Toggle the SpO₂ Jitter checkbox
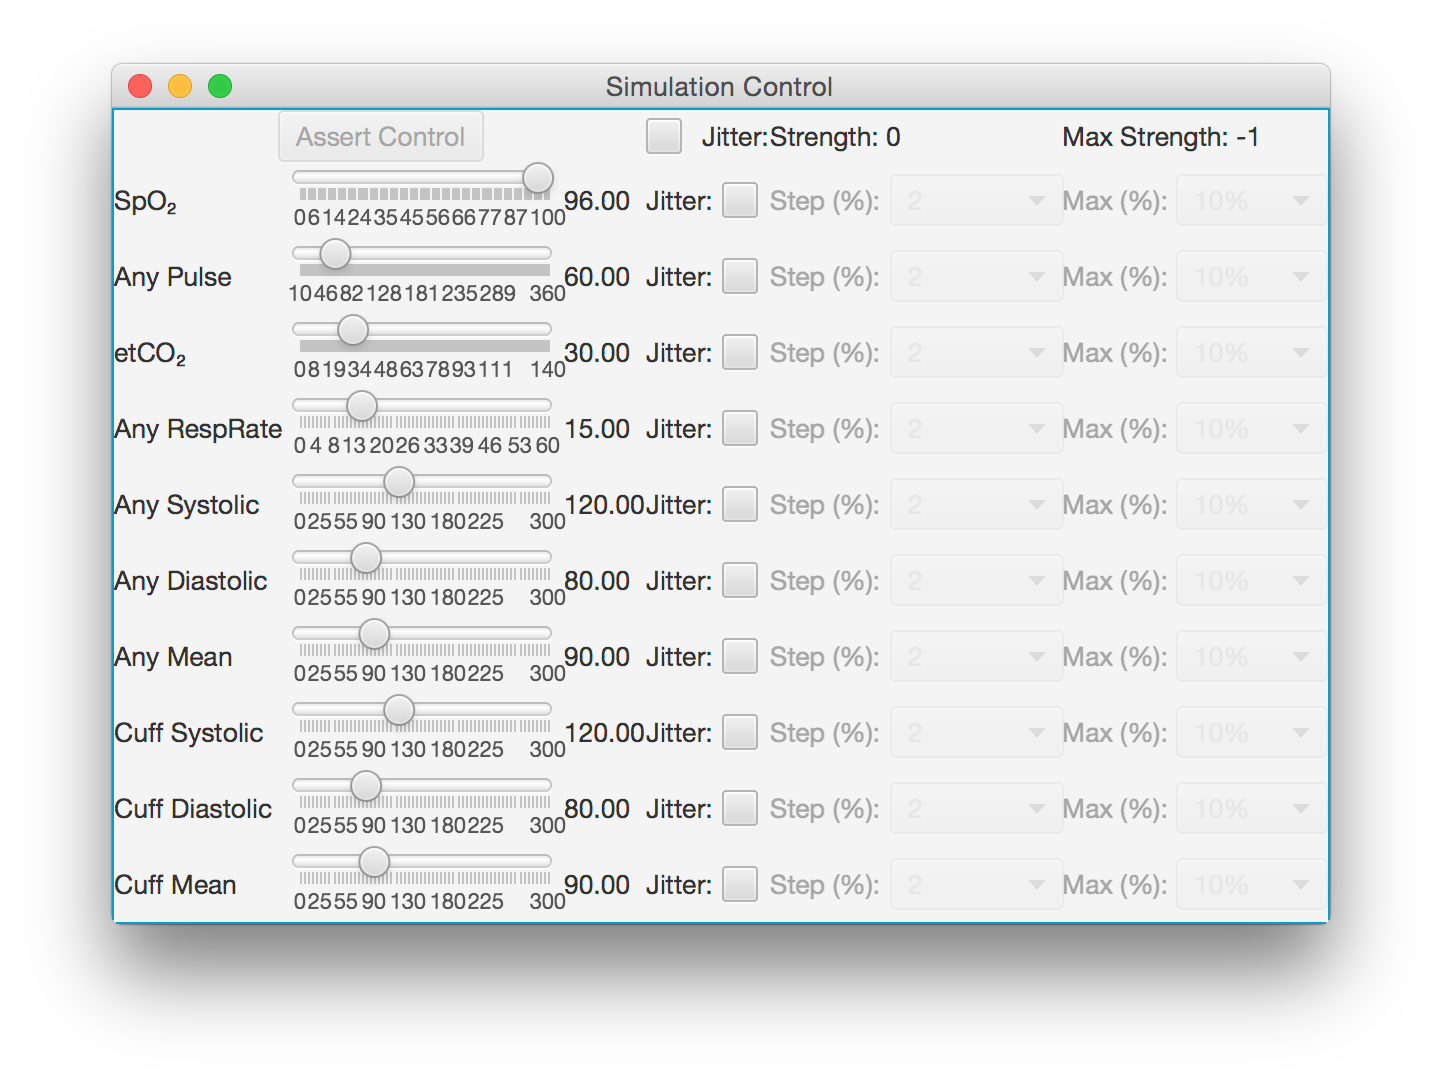The height and width of the screenshot is (1084, 1442). tap(740, 200)
